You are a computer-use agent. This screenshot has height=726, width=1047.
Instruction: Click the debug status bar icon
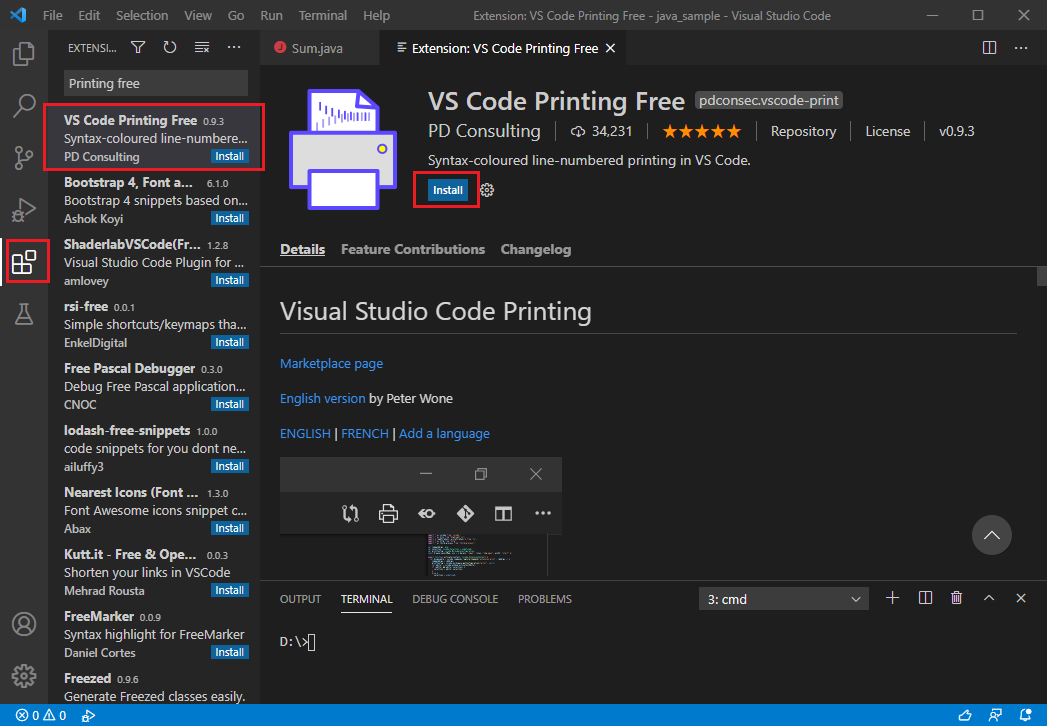pyautogui.click(x=87, y=715)
